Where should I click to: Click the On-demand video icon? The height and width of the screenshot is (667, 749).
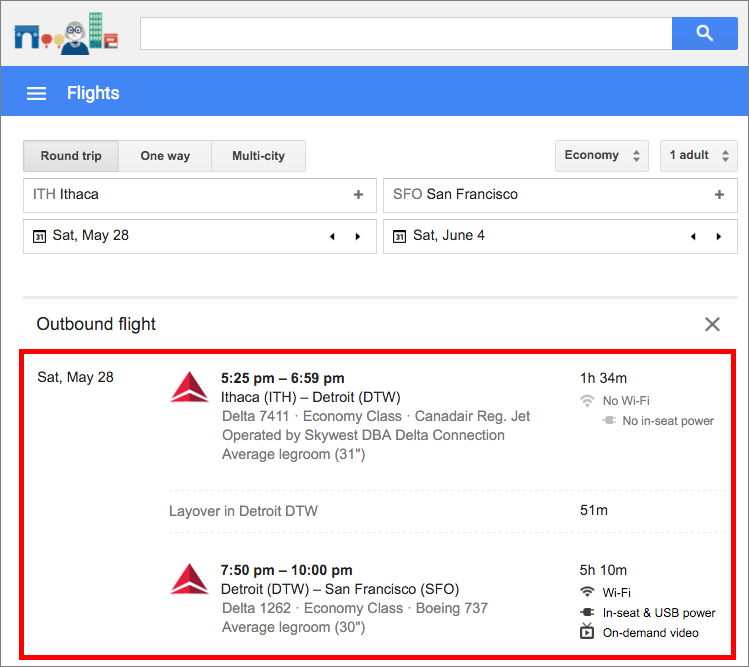click(x=587, y=631)
